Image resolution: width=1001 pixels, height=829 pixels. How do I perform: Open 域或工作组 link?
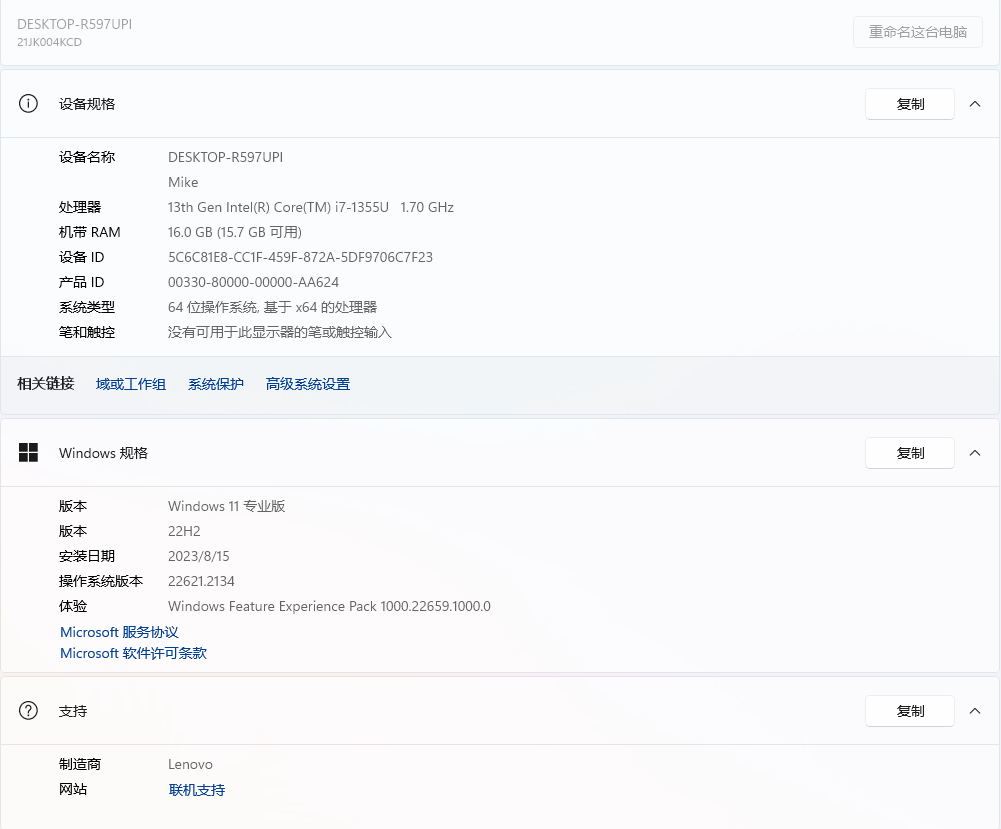(x=131, y=384)
